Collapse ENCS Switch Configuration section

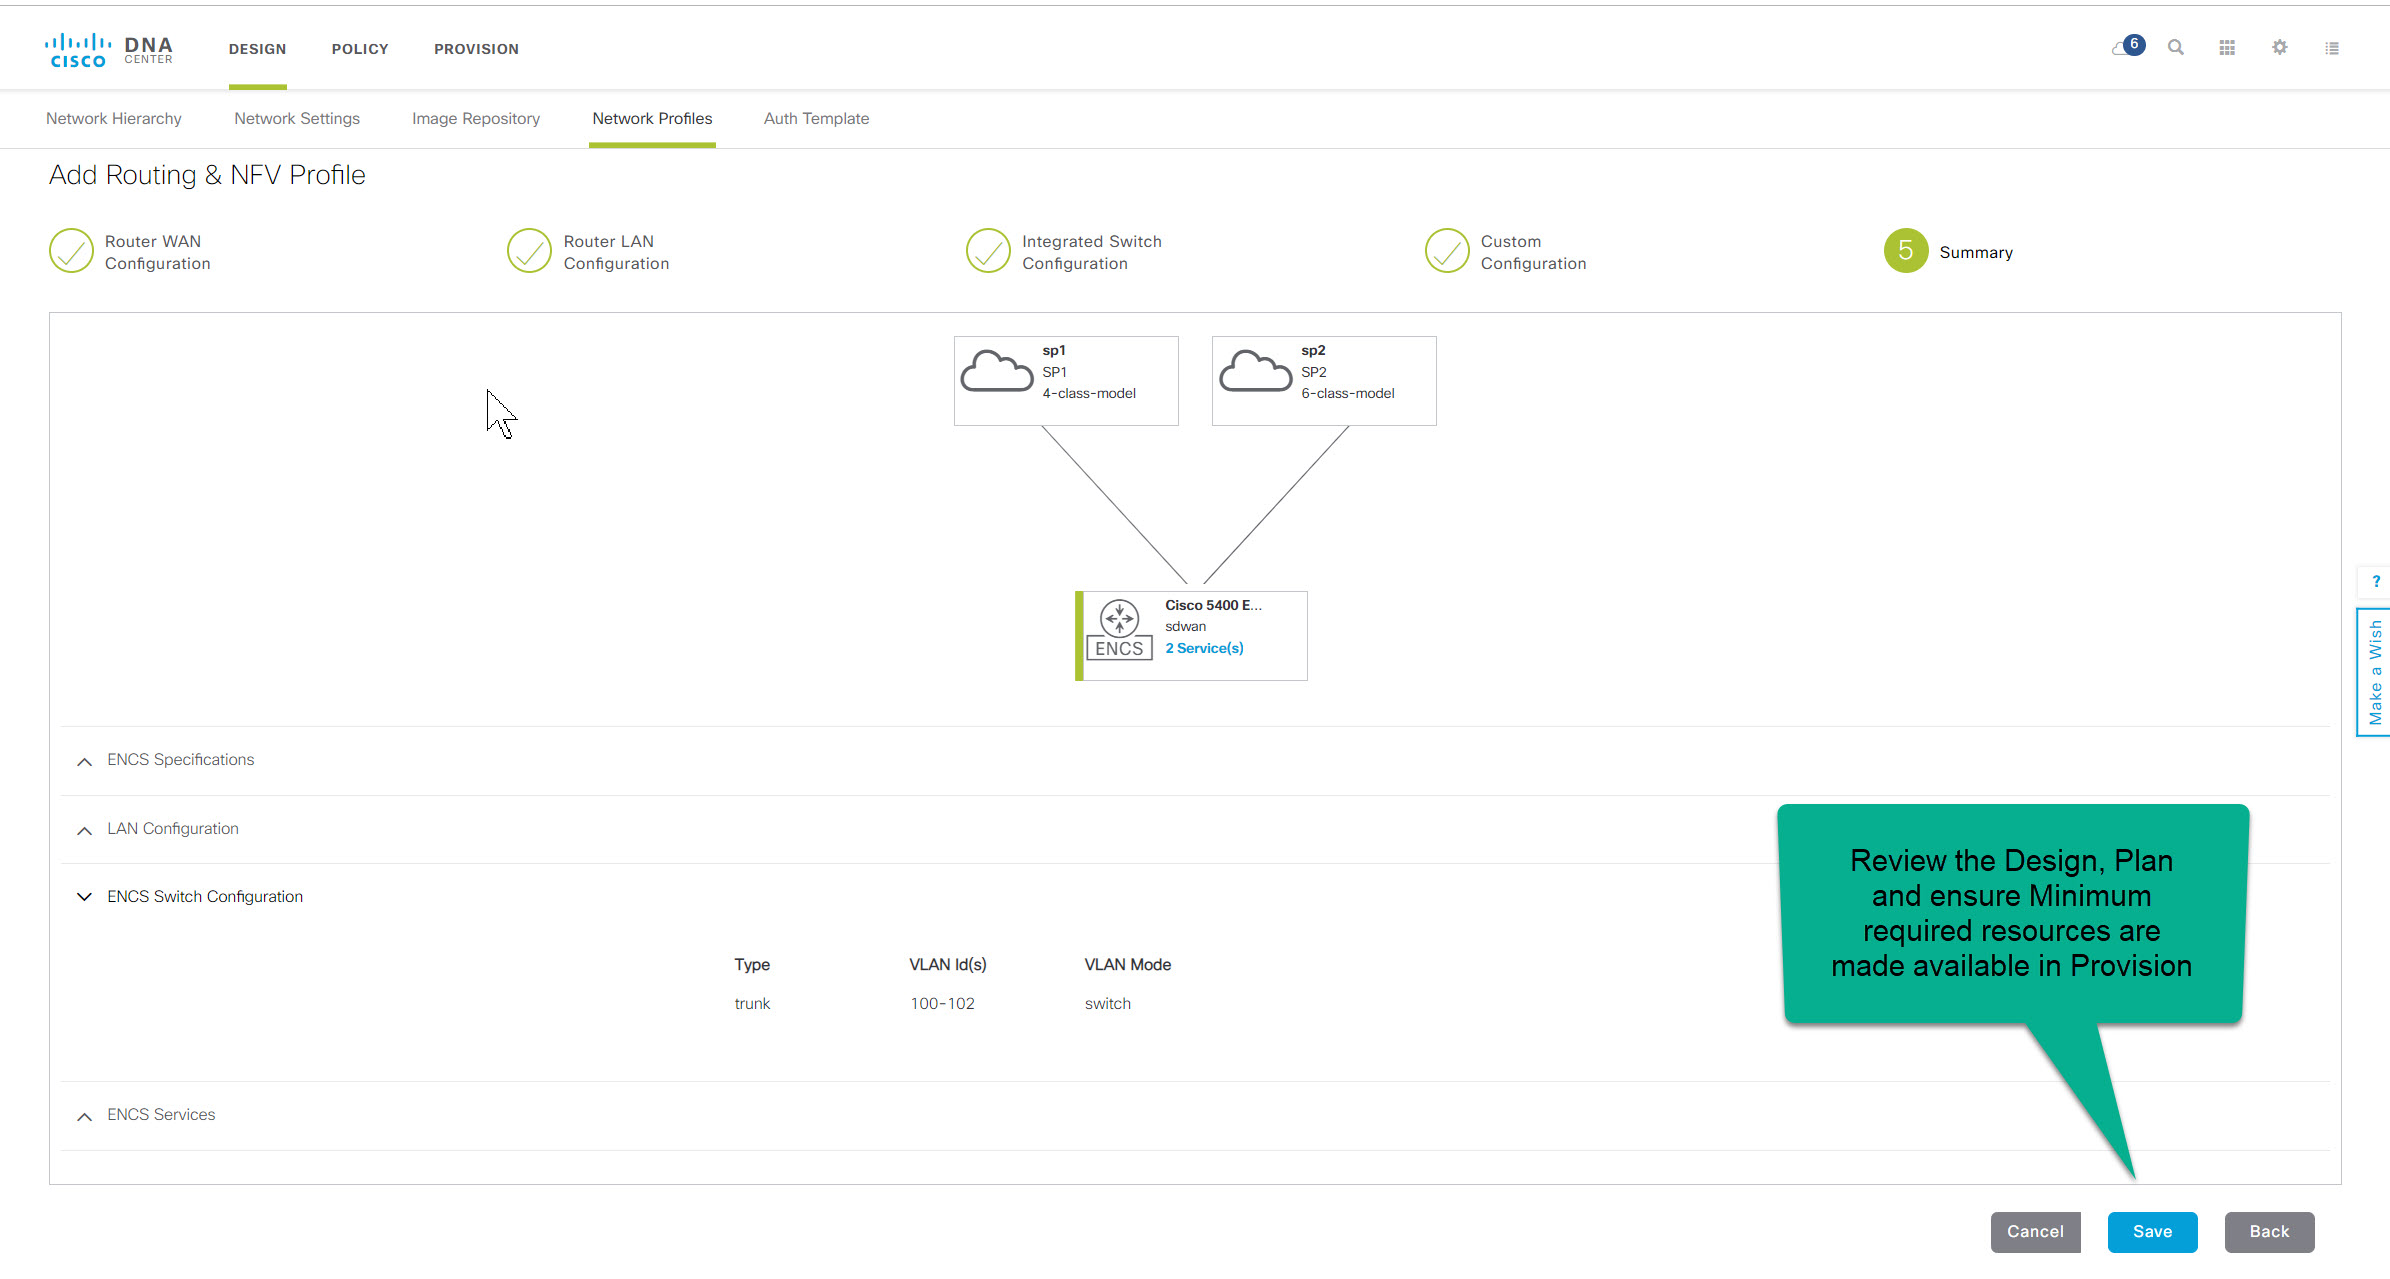pyautogui.click(x=85, y=897)
